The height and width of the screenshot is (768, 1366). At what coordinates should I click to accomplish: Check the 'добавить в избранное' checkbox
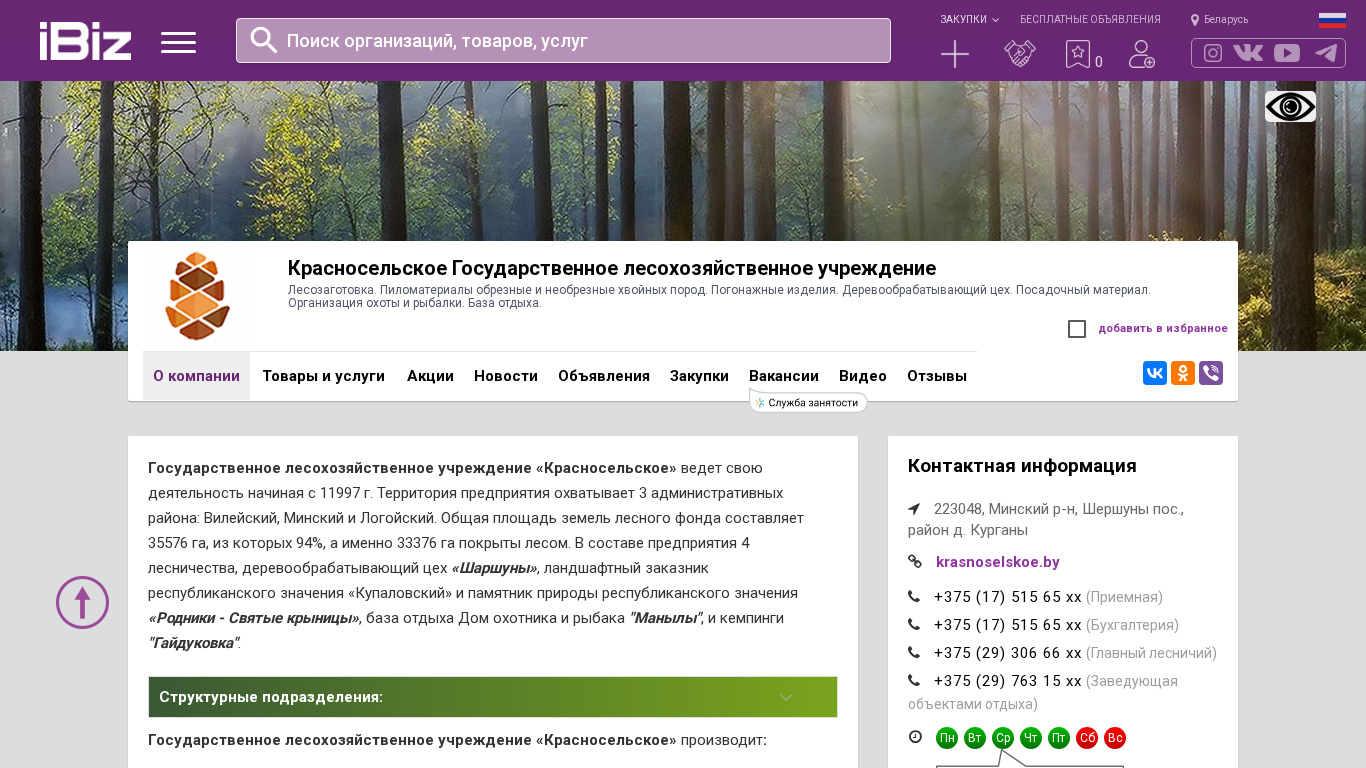(x=1077, y=329)
